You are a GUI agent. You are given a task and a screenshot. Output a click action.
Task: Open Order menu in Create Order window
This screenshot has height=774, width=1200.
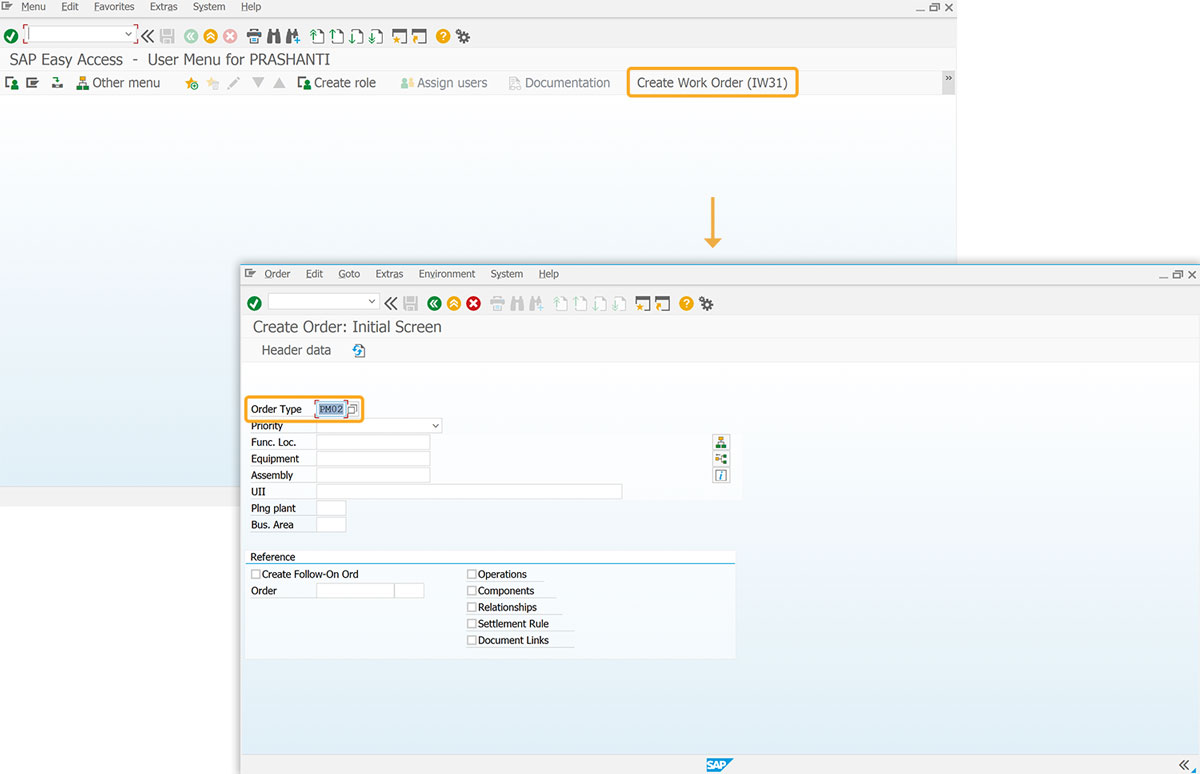click(277, 274)
